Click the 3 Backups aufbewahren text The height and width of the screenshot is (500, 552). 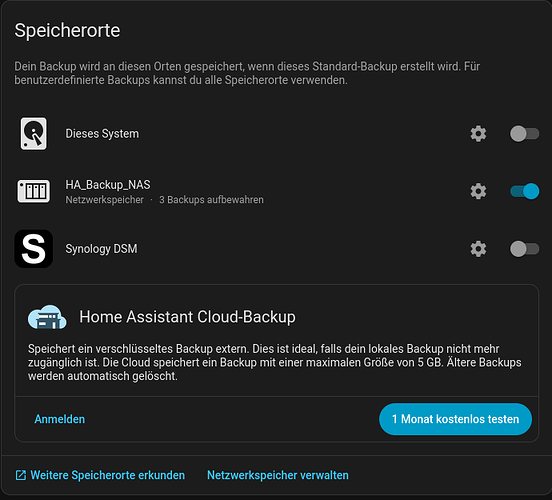pyautogui.click(x=211, y=200)
